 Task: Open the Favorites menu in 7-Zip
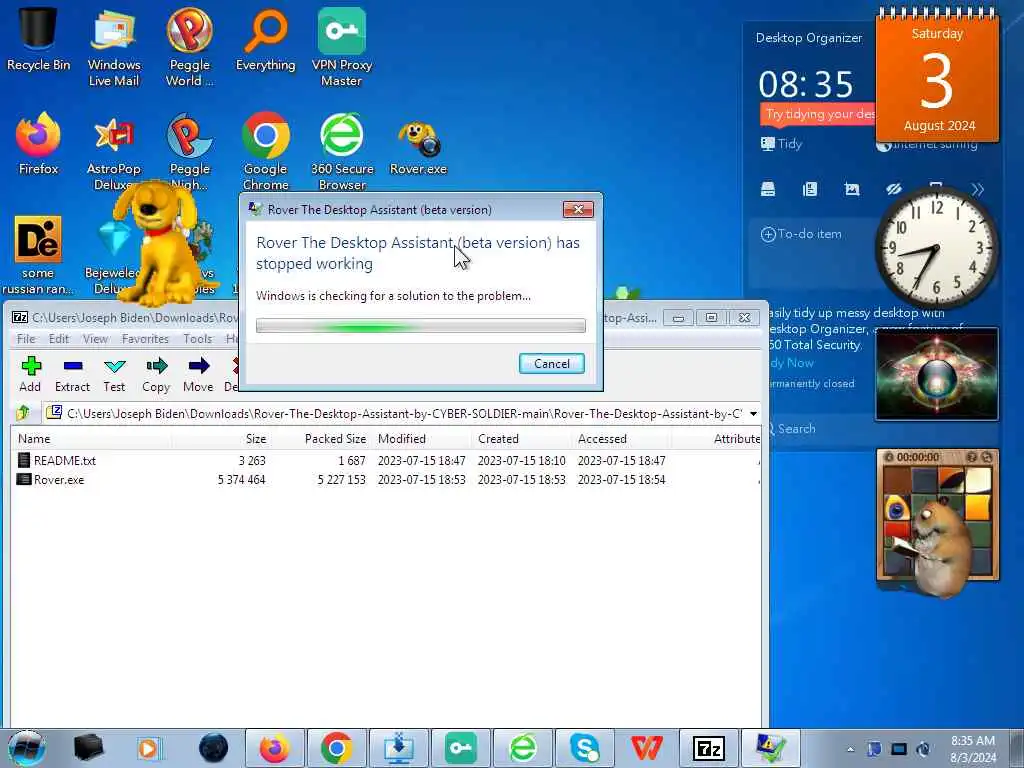[145, 338]
